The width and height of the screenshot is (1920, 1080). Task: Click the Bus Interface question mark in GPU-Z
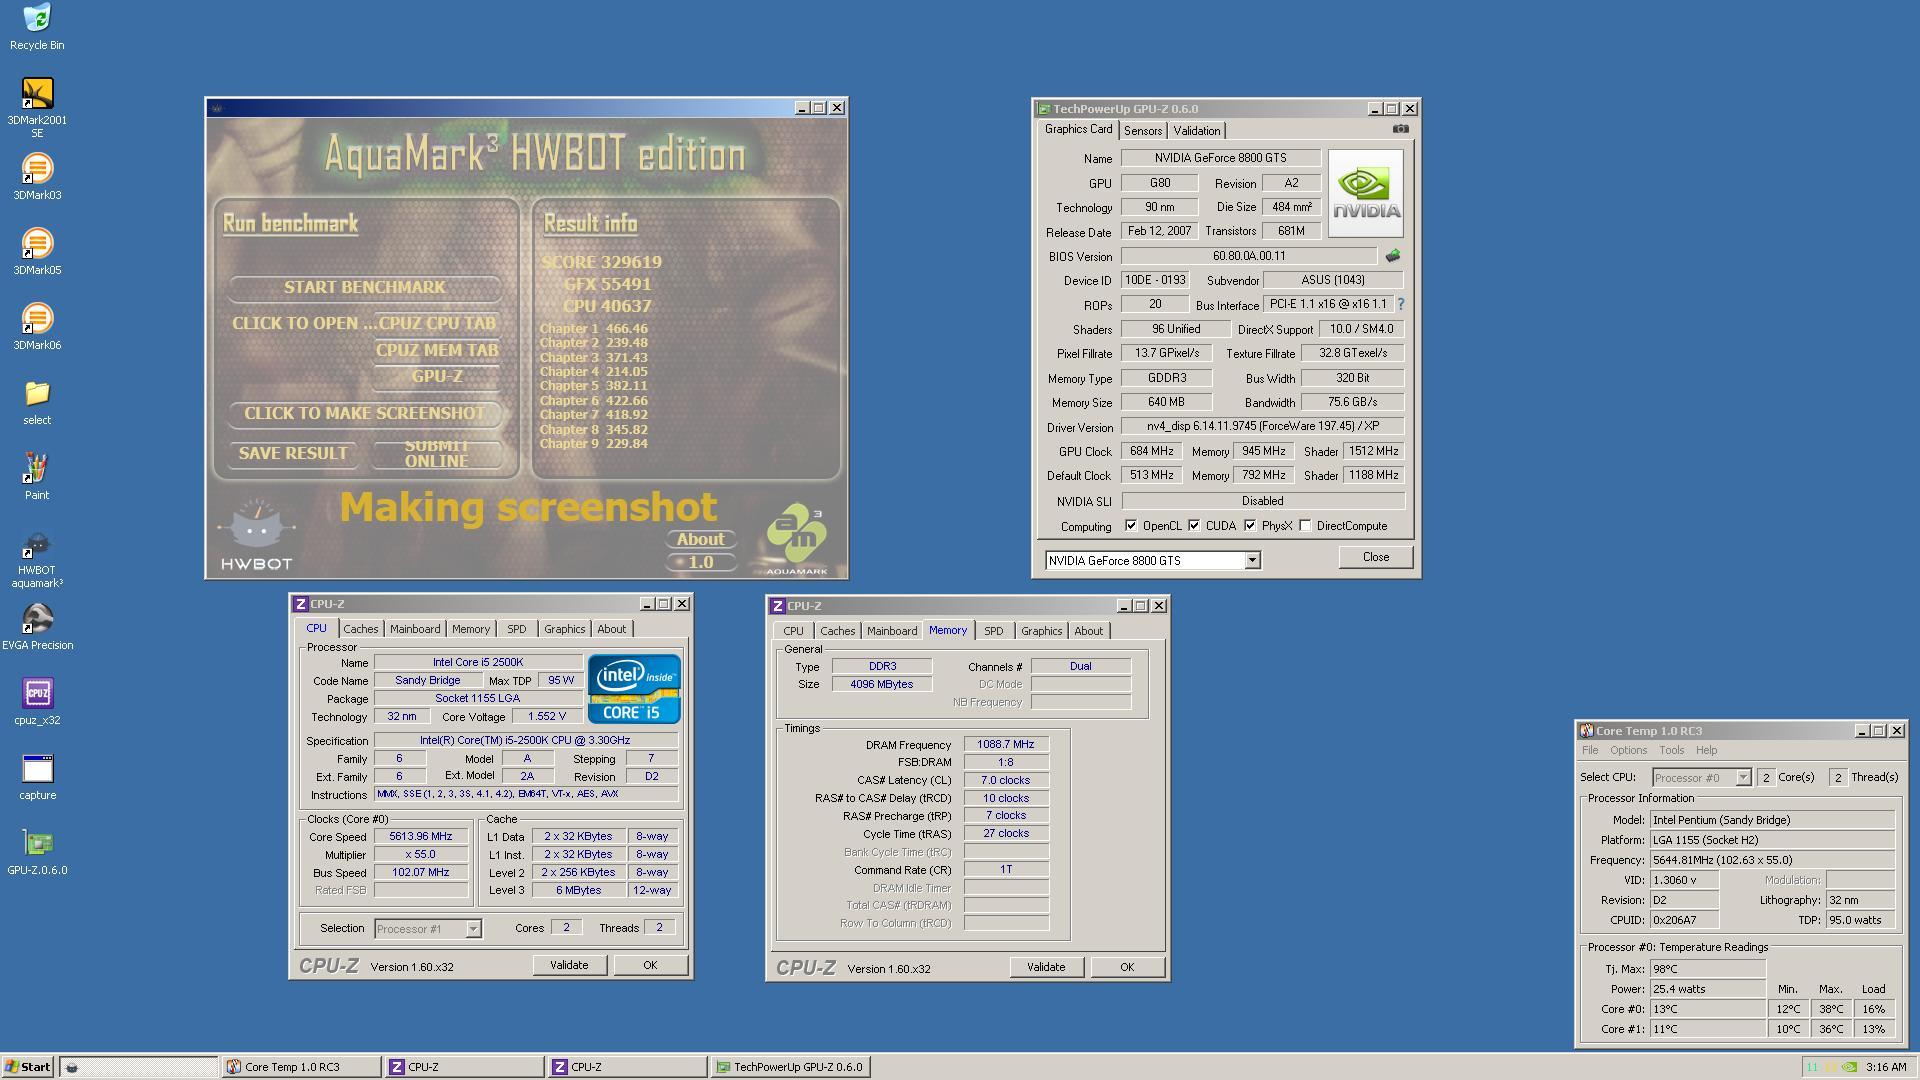(1400, 304)
